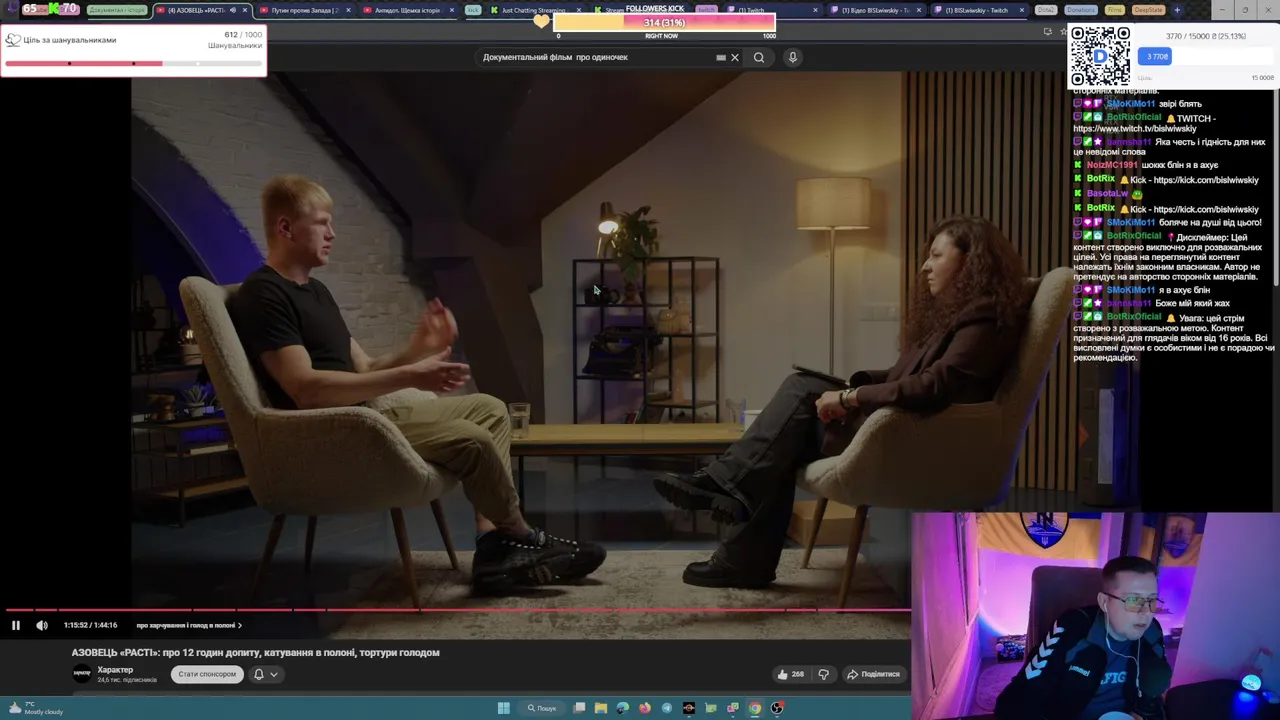Switch to the Анекдот. Щемка історія tab

pos(407,10)
